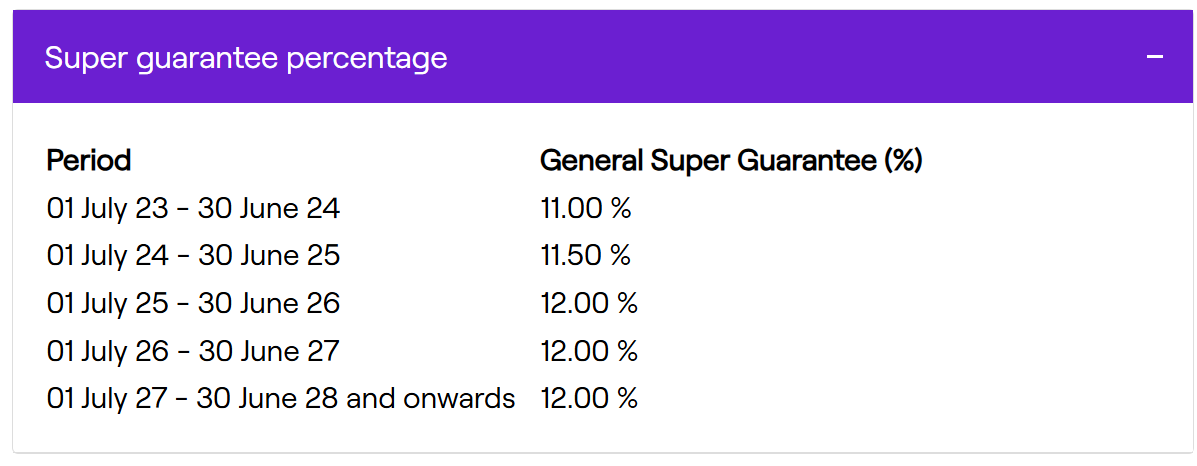
Task: Click the word 'guarantee' in the header
Action: pyautogui.click(x=207, y=60)
